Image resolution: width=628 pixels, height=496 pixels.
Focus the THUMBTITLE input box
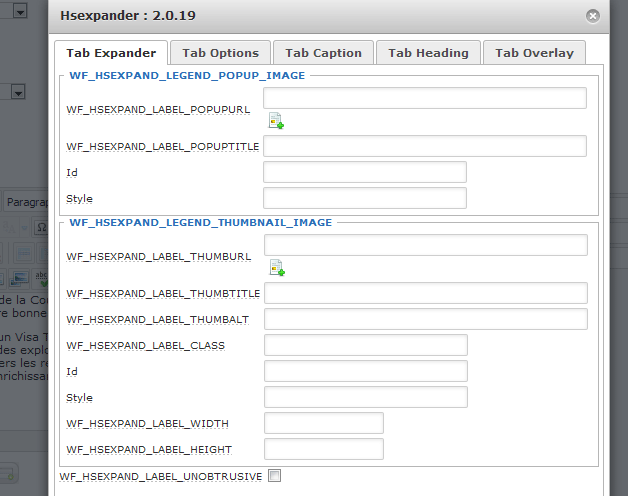[425, 293]
